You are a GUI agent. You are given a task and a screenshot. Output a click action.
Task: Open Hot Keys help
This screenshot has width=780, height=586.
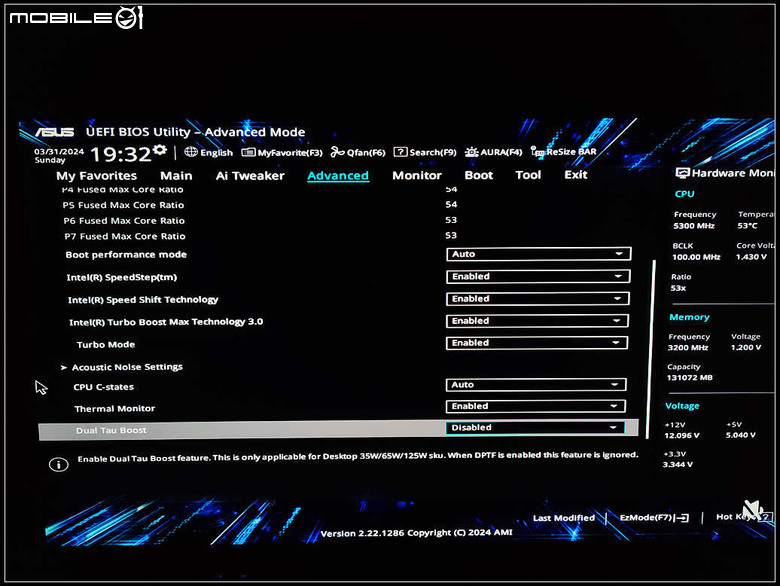[x=744, y=516]
